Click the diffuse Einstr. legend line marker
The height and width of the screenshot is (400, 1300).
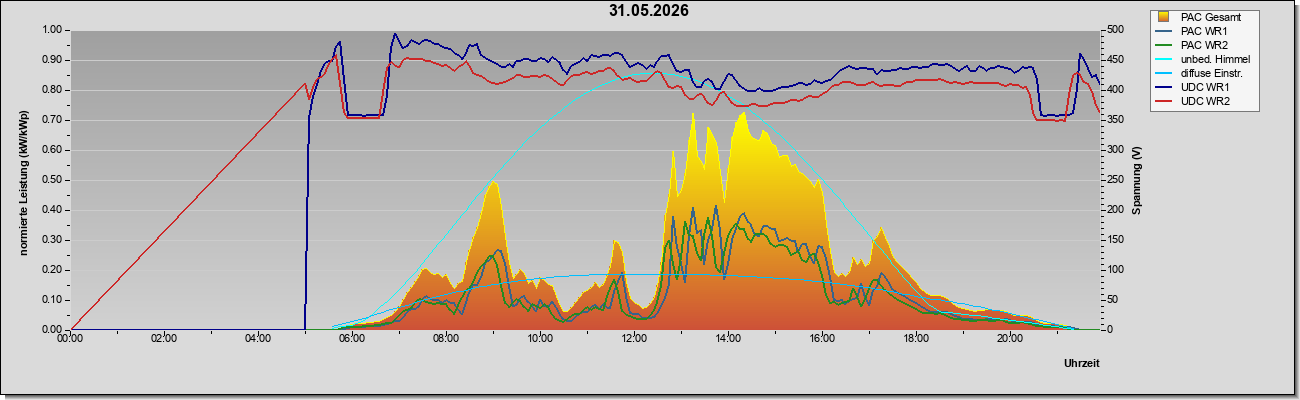point(1165,73)
